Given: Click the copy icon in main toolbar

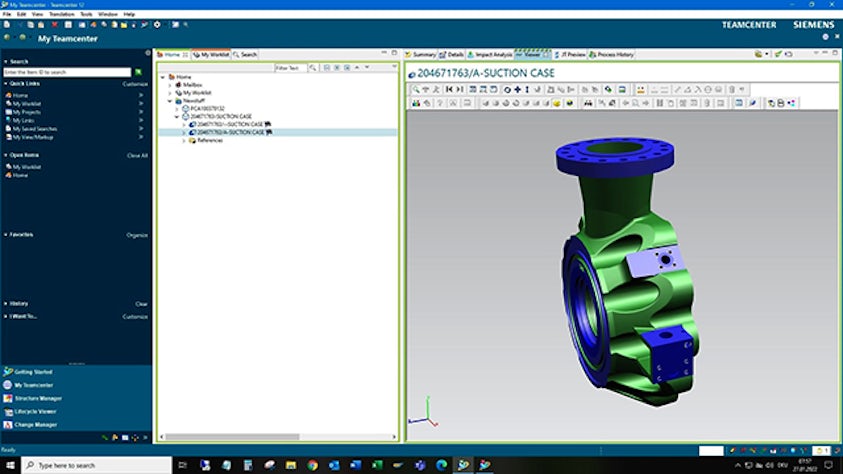Looking at the screenshot, I should (x=31, y=25).
